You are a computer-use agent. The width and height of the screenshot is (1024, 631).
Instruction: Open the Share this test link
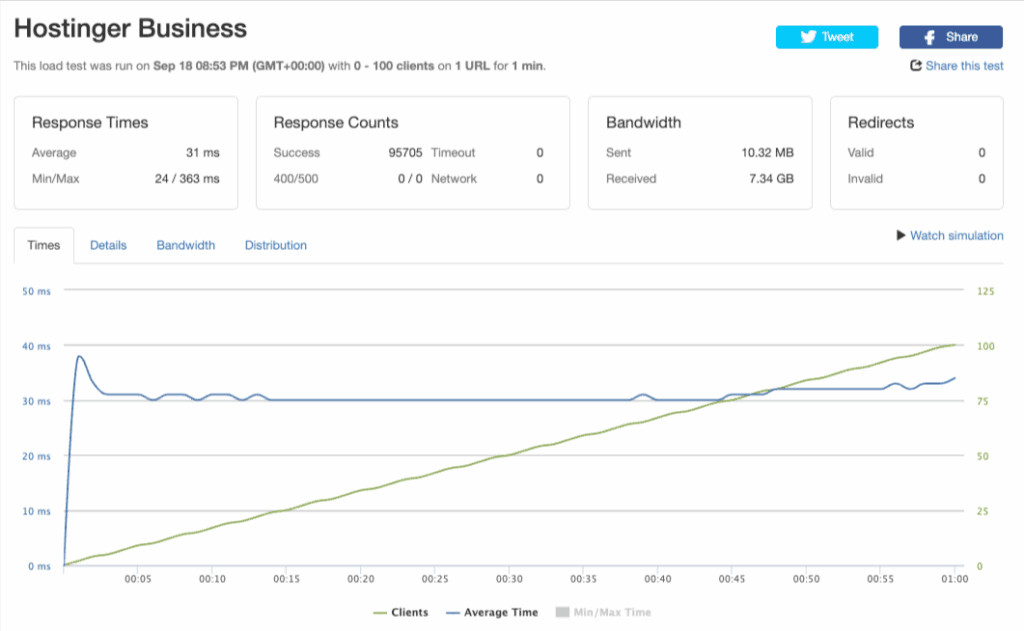(x=964, y=66)
